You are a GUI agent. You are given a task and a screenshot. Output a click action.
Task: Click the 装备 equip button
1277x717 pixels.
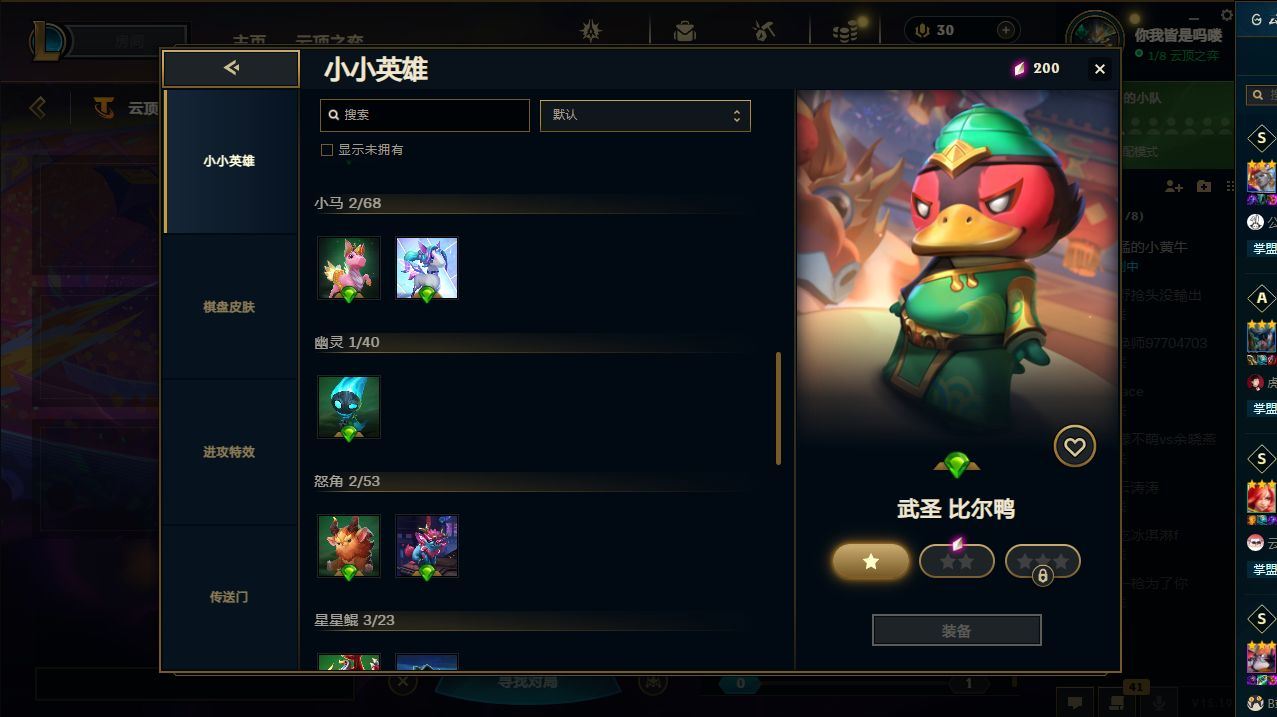tap(957, 631)
